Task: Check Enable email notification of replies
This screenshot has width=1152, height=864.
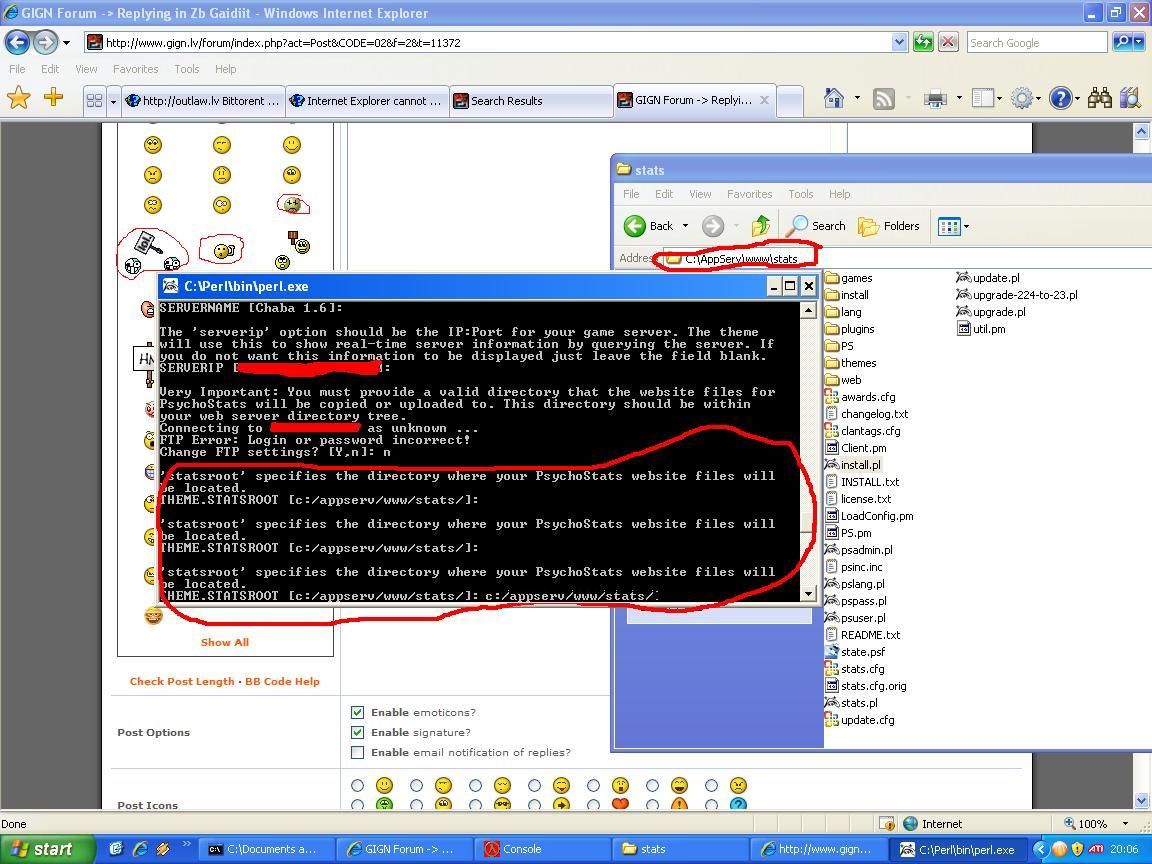Action: click(358, 752)
